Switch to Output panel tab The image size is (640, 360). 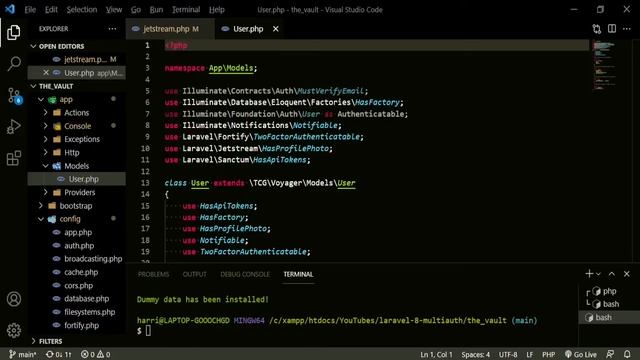(x=195, y=274)
